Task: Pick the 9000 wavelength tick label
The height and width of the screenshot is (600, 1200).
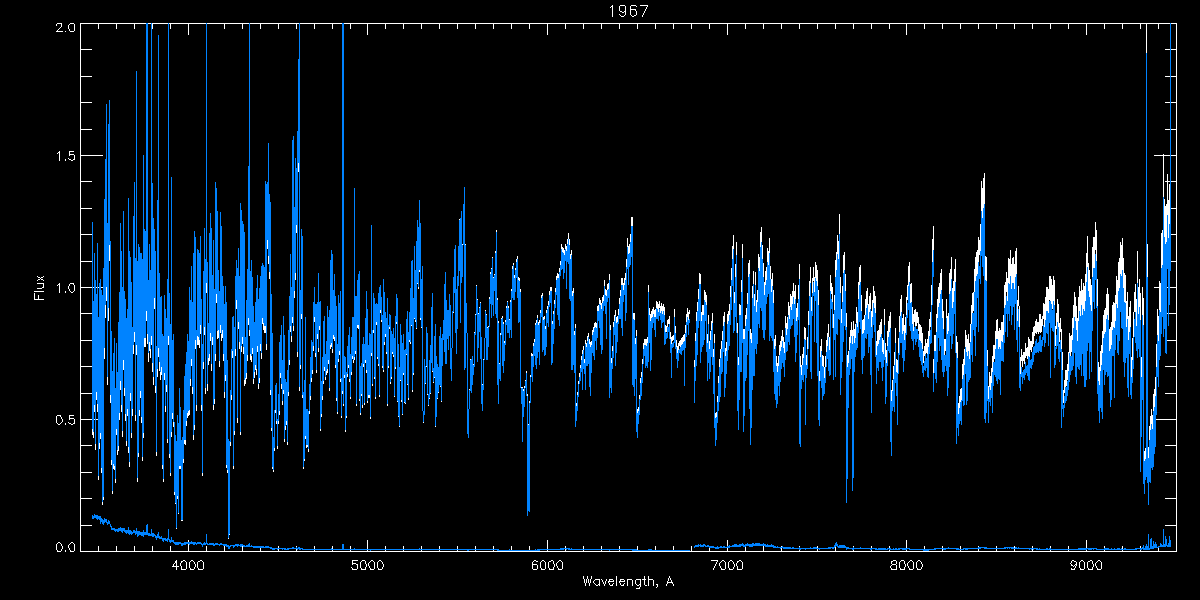Action: tap(1086, 565)
